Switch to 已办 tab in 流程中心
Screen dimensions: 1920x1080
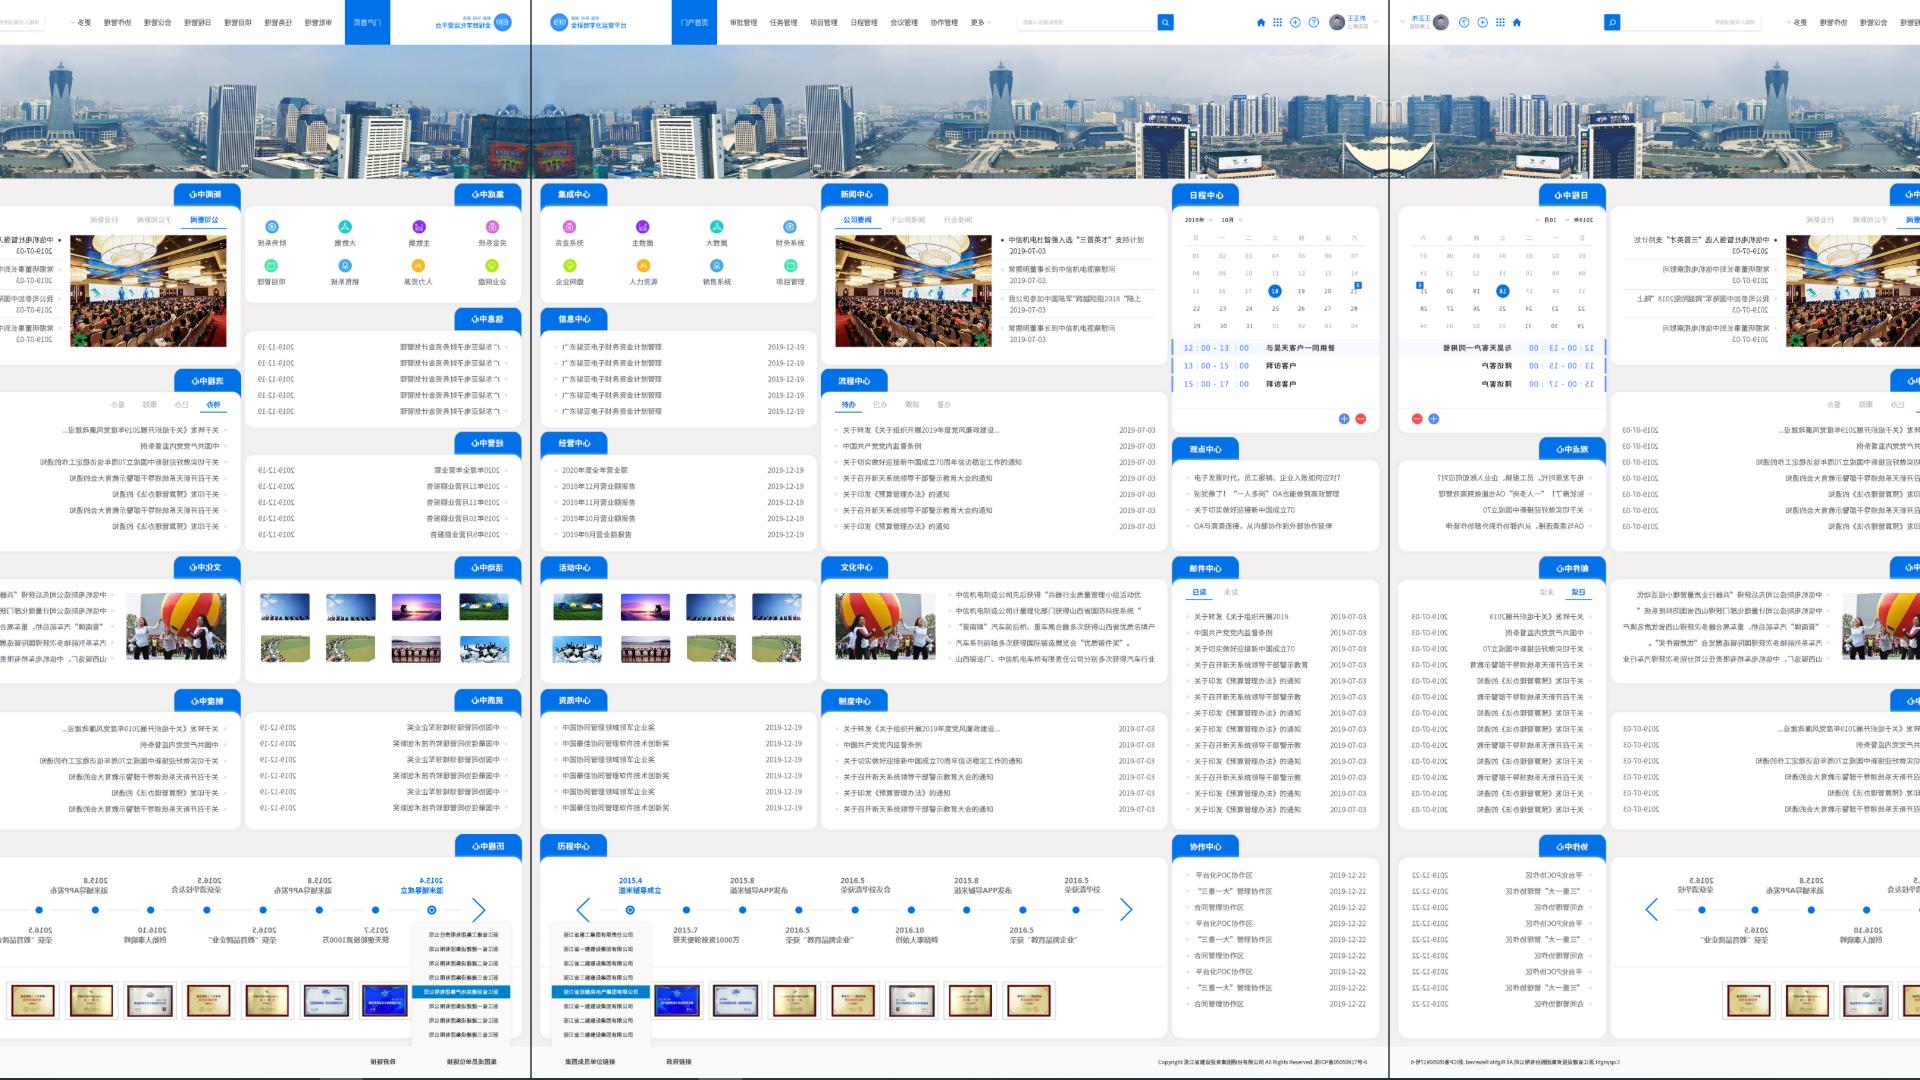pyautogui.click(x=880, y=405)
